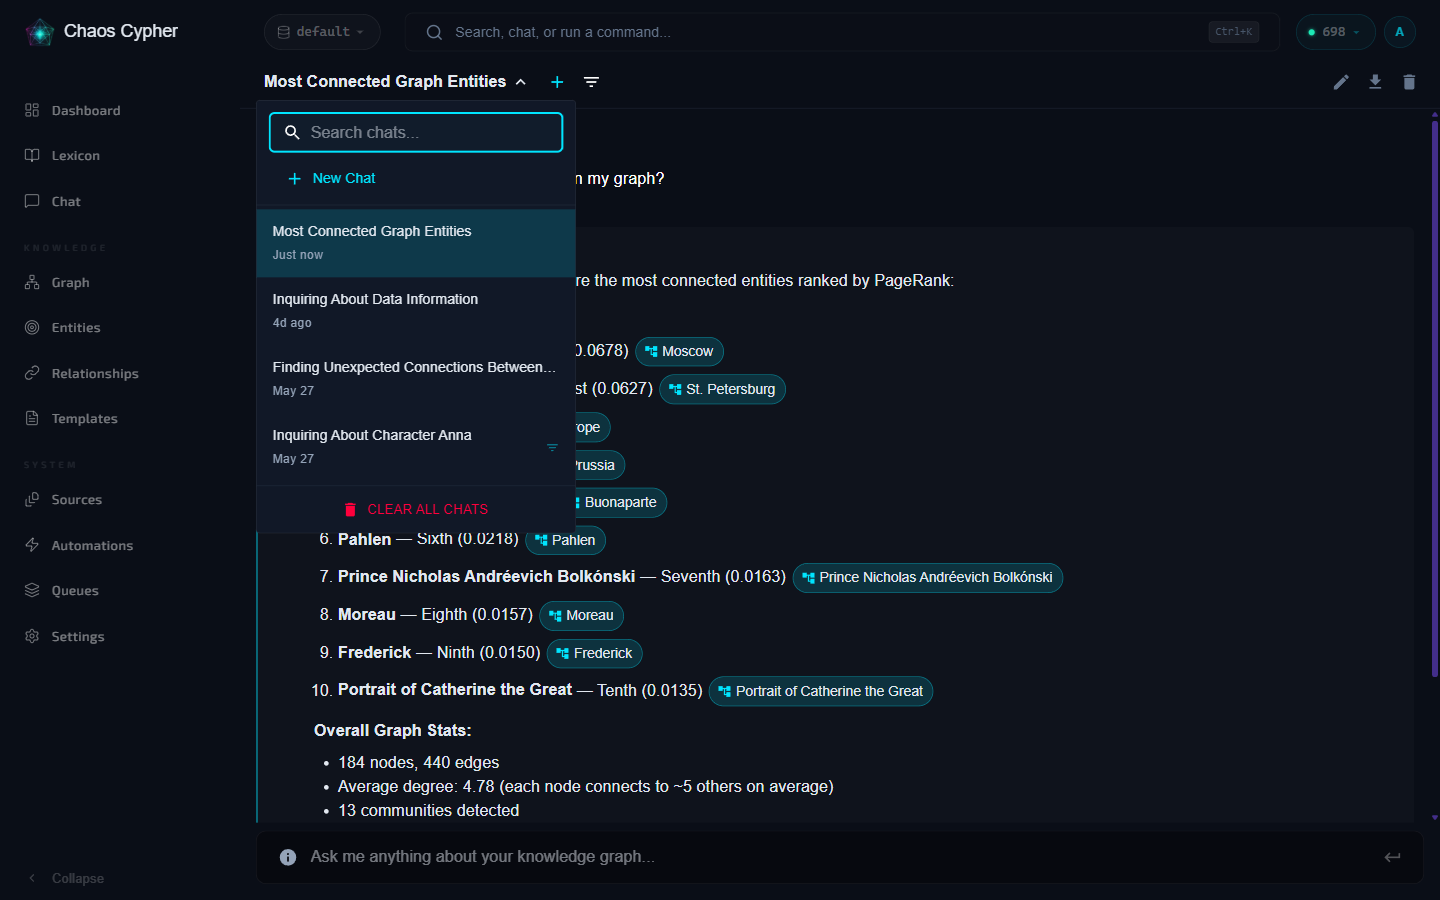Open the 698 credits status dropdown
1440x900 pixels.
[1335, 32]
